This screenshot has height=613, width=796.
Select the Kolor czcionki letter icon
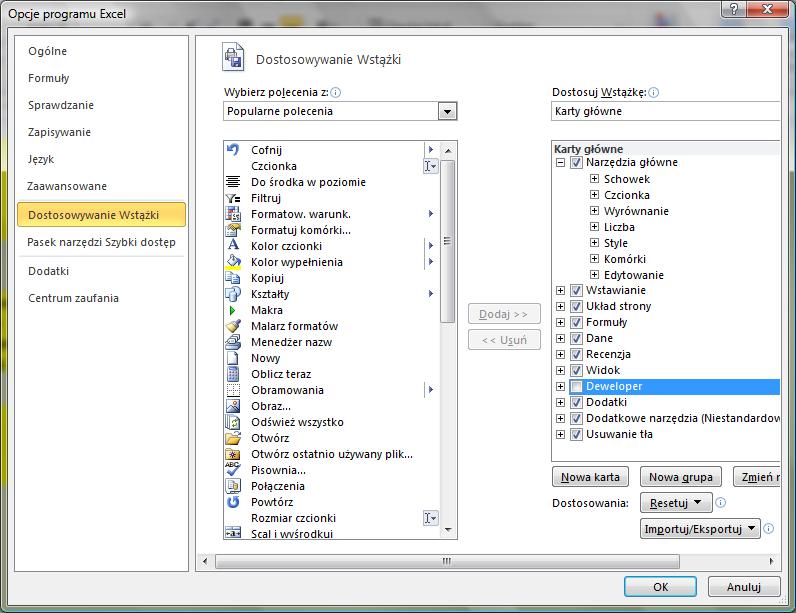[233, 246]
